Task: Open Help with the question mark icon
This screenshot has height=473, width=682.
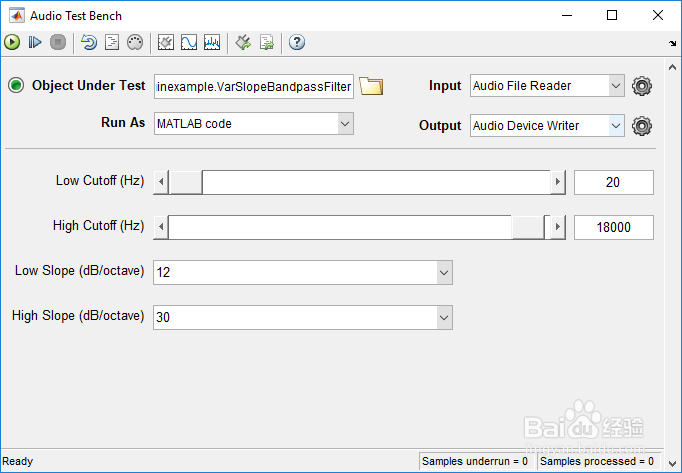Action: pos(296,42)
